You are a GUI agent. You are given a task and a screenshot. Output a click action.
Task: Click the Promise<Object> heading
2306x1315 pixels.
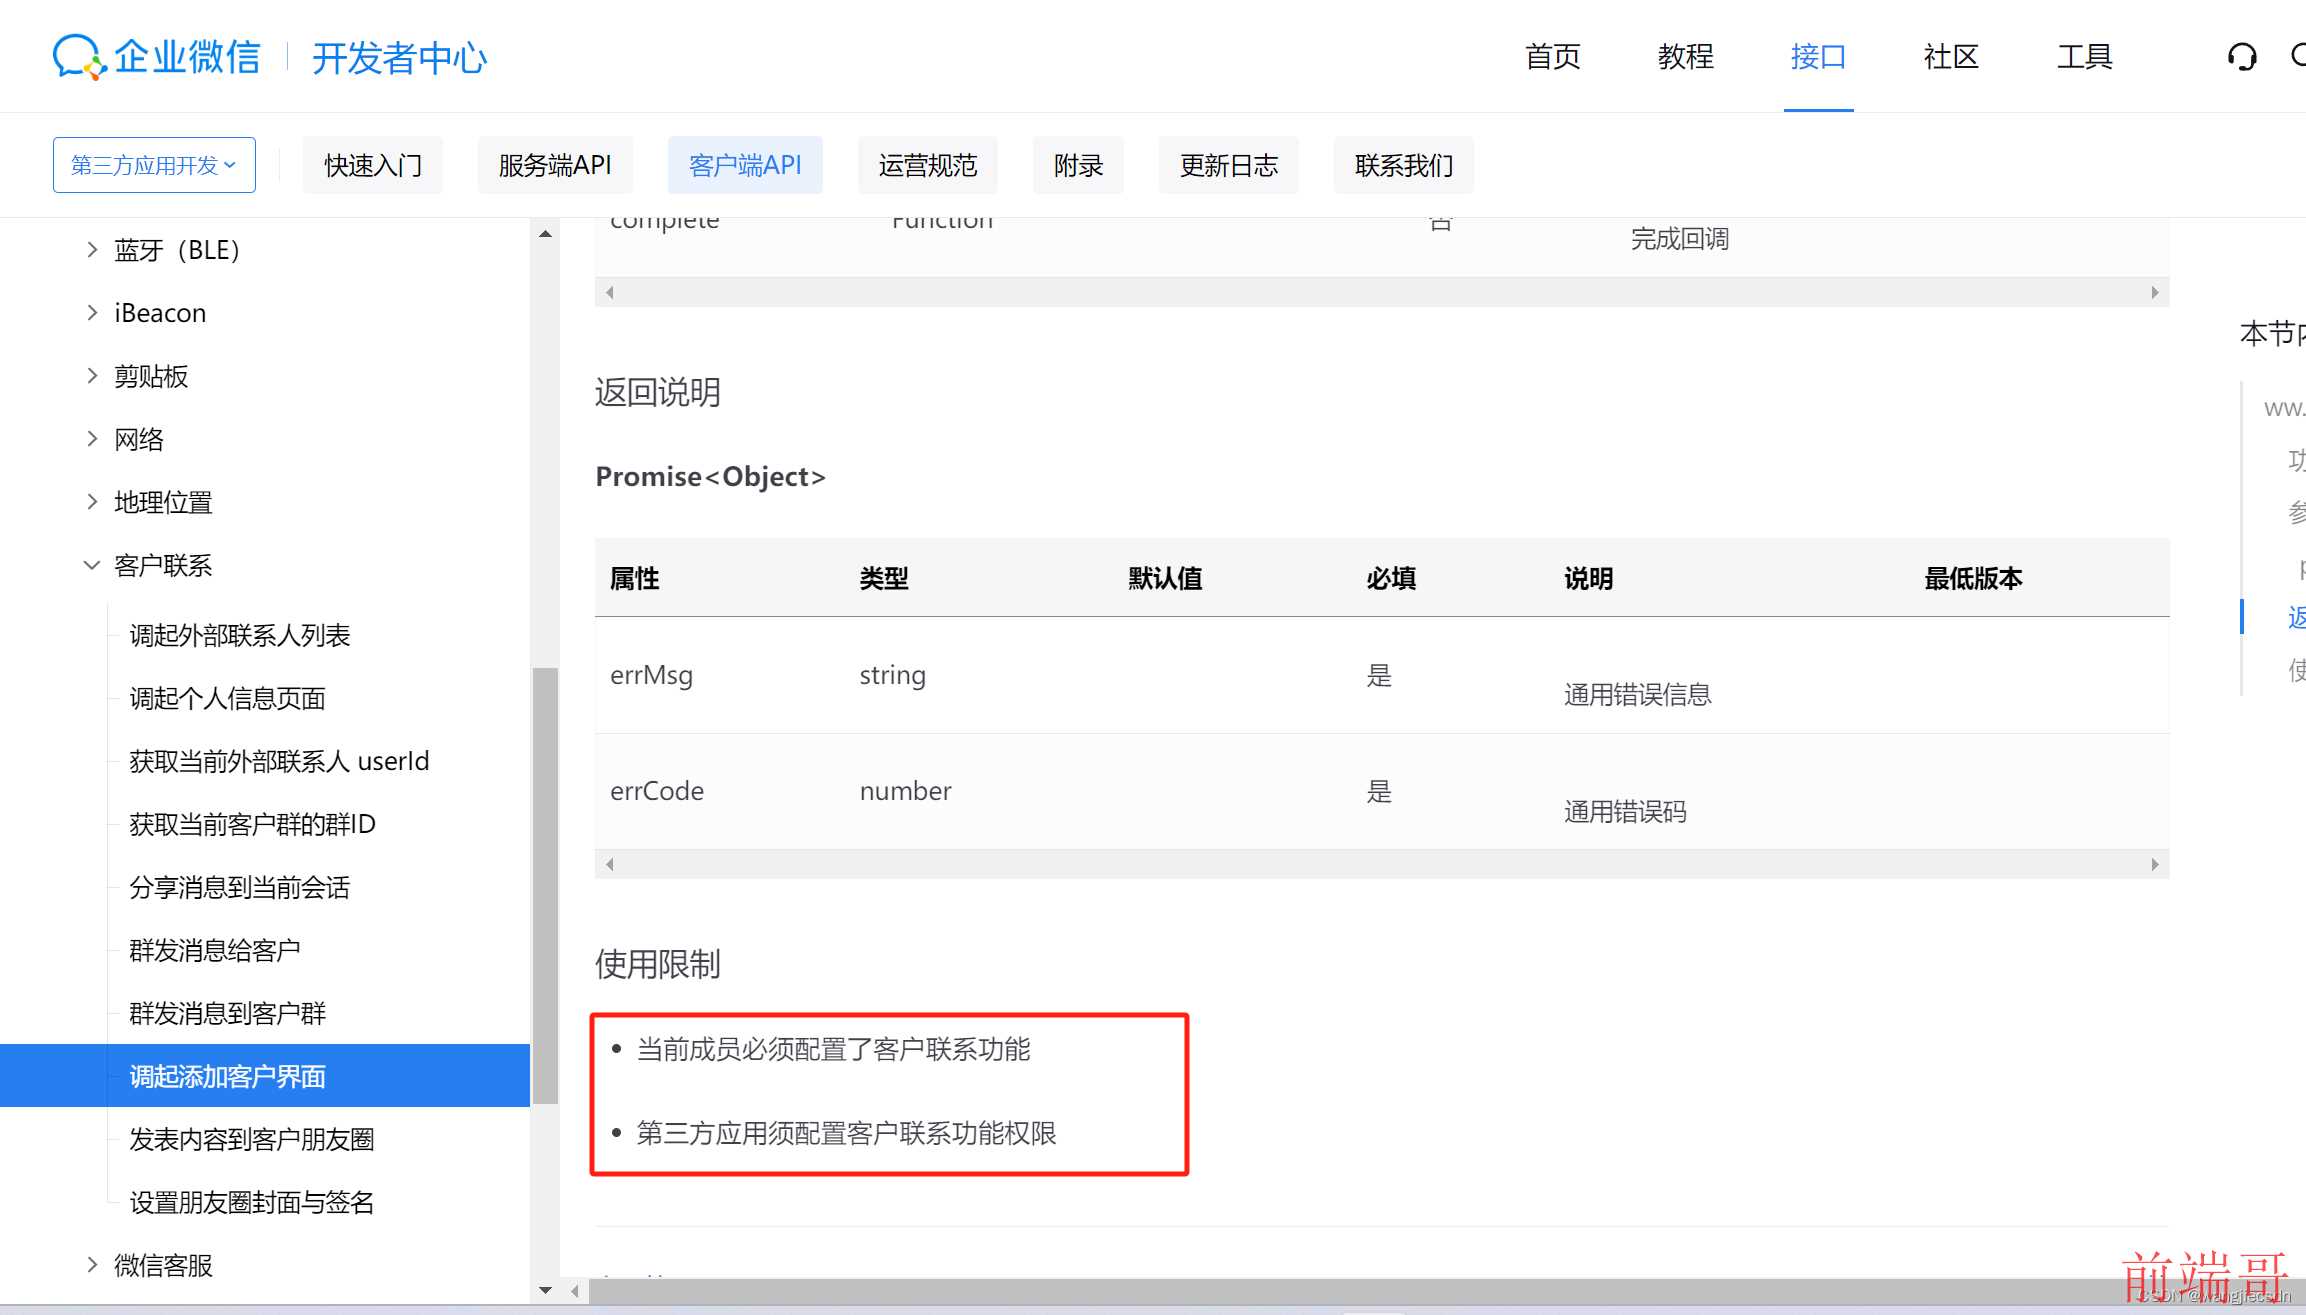pos(711,477)
